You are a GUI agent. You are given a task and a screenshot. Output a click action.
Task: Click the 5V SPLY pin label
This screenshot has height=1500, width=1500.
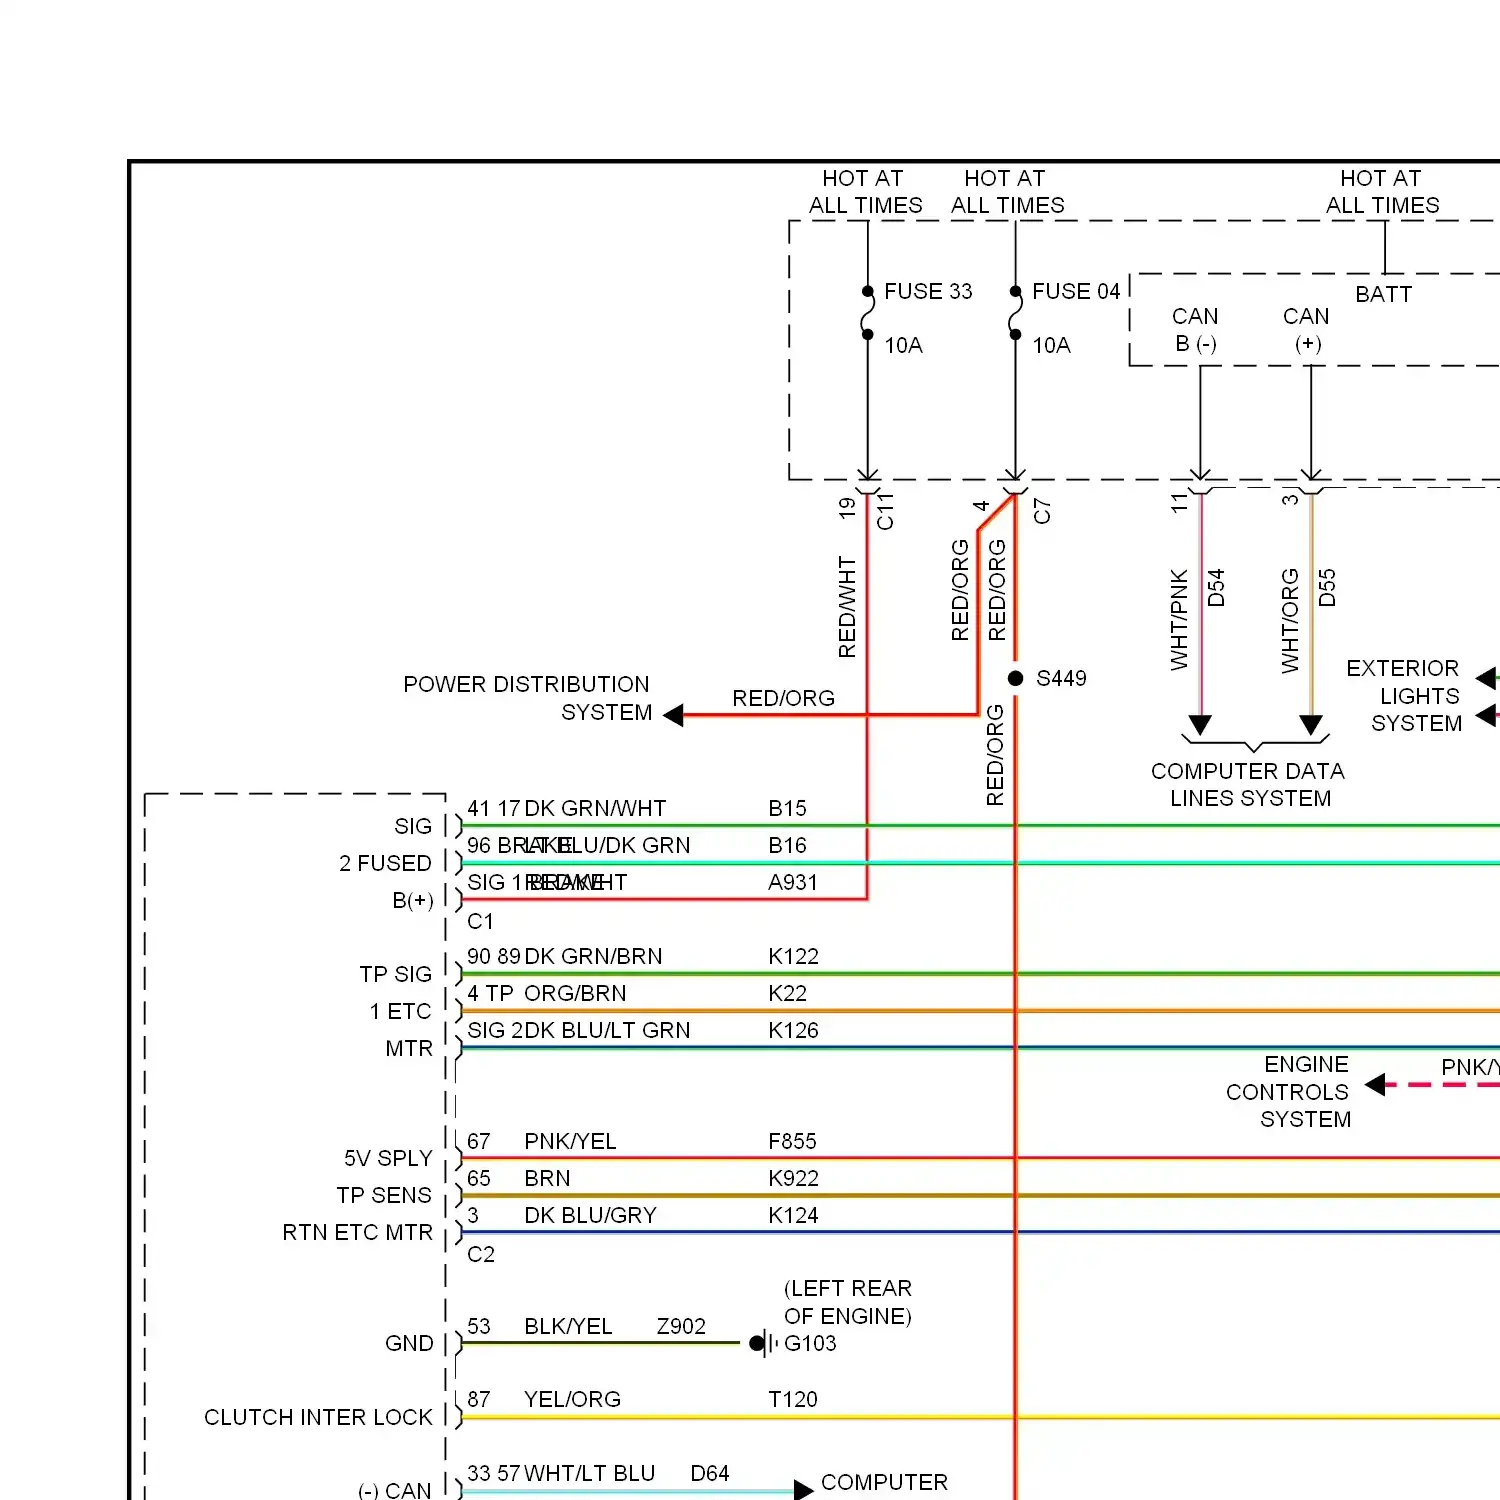click(388, 1158)
